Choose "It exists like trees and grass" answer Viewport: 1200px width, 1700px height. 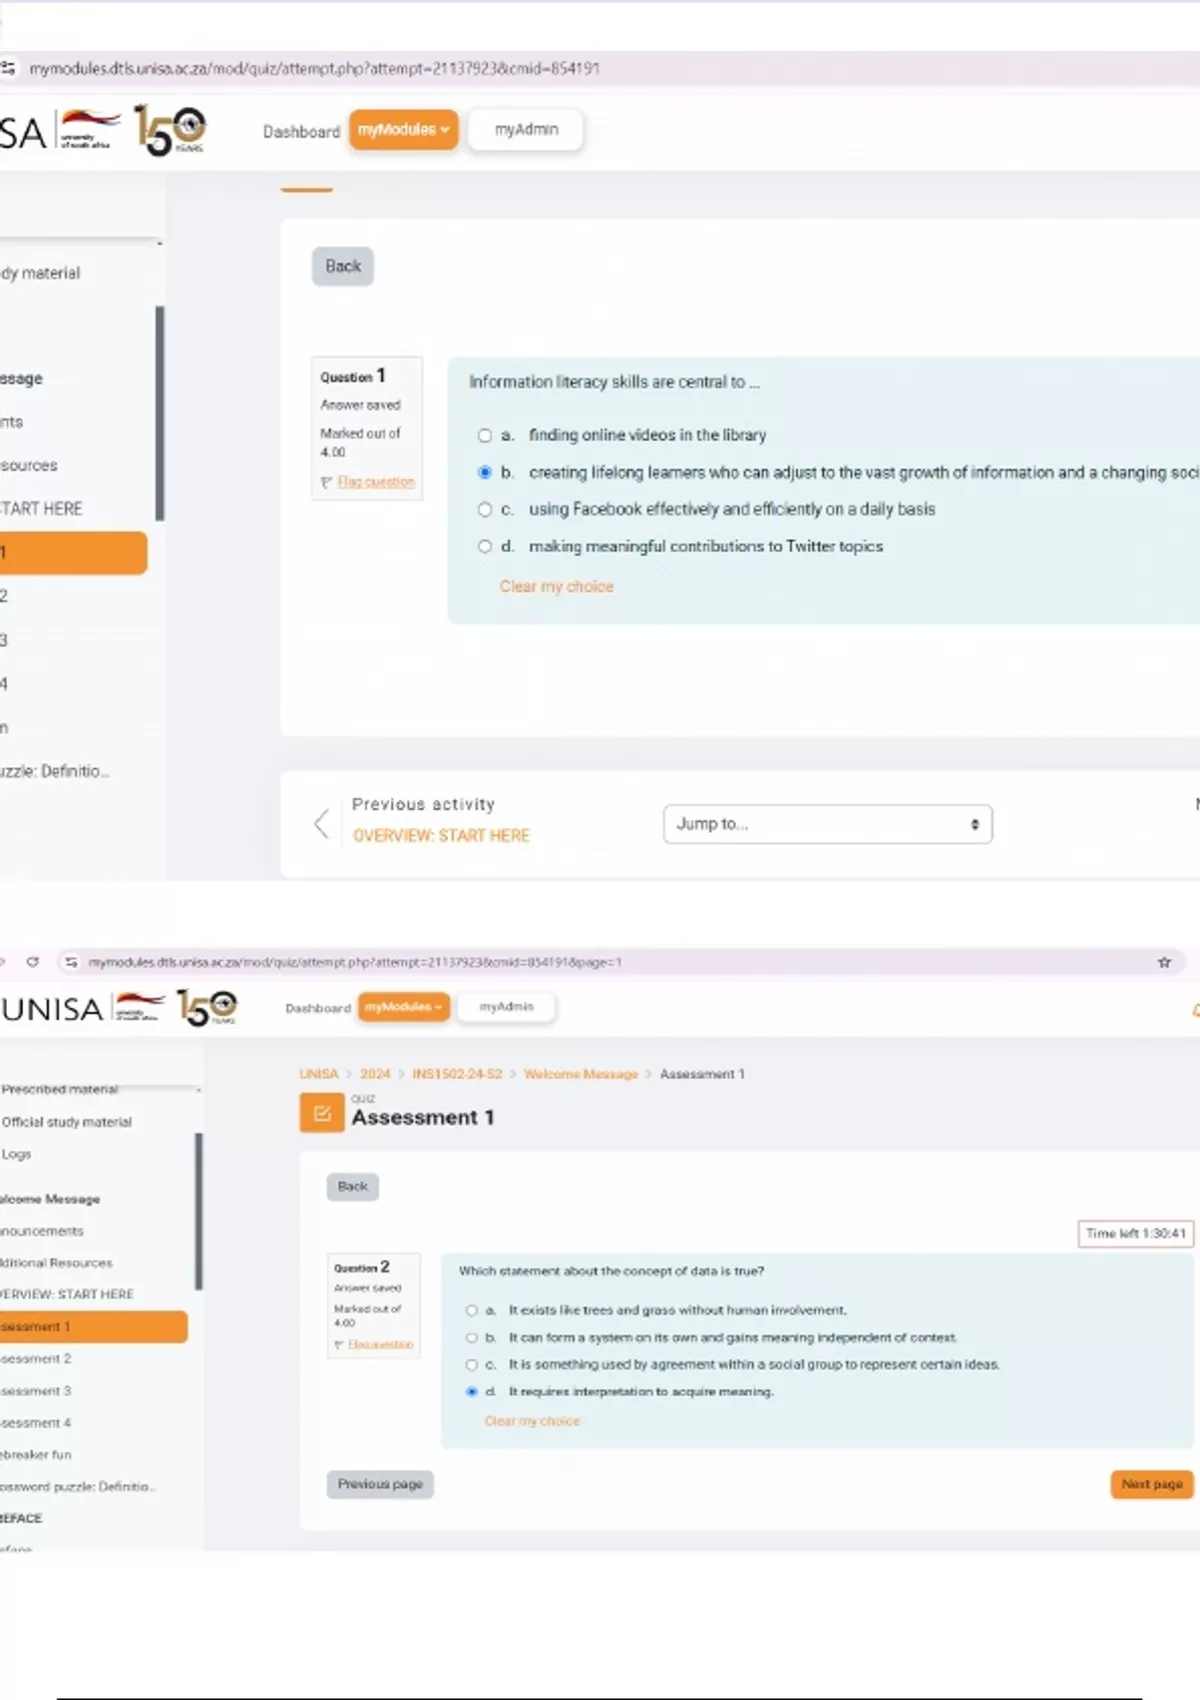pos(472,1310)
